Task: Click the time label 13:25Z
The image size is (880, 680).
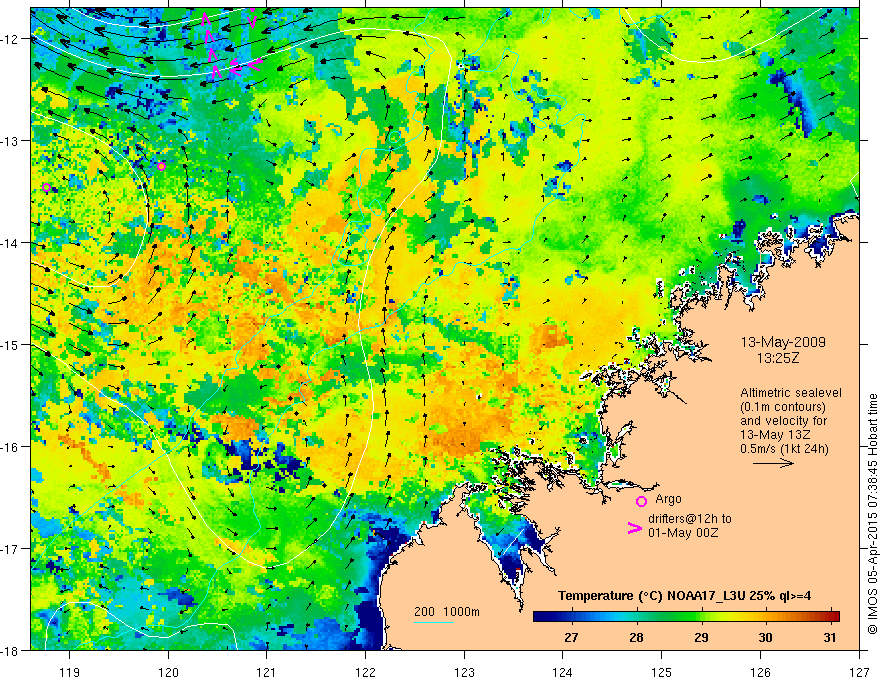Action: (777, 357)
